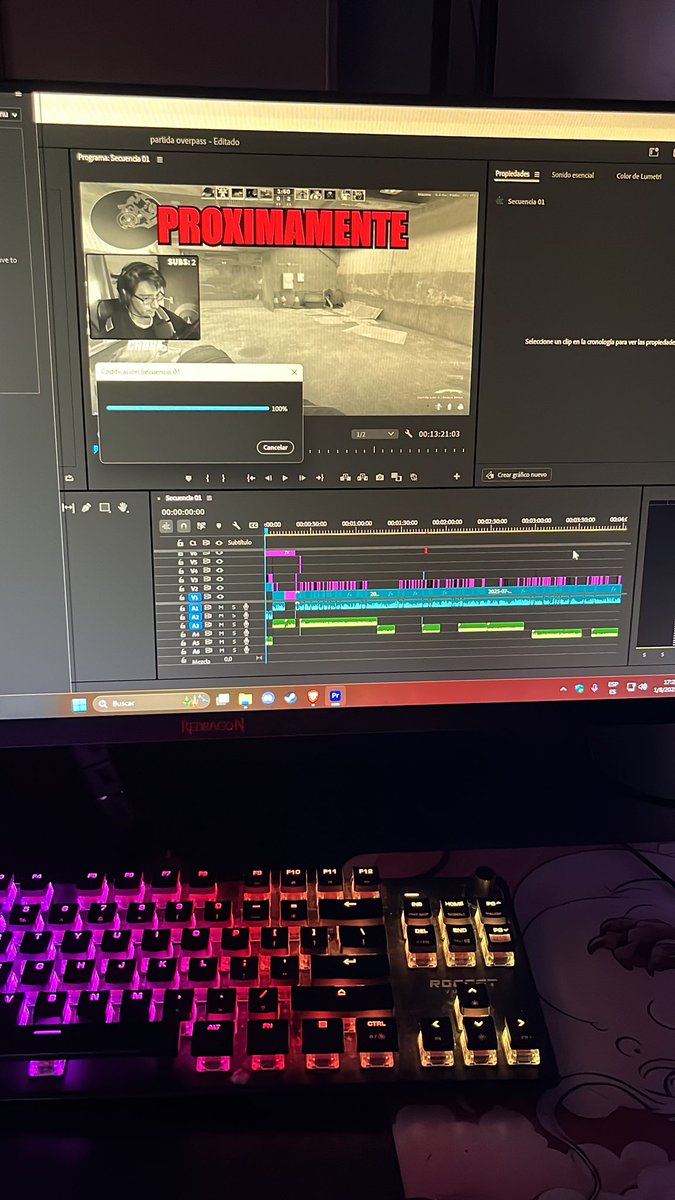The width and height of the screenshot is (675, 1200).
Task: Toggle track targeting for V1
Action: (195, 597)
